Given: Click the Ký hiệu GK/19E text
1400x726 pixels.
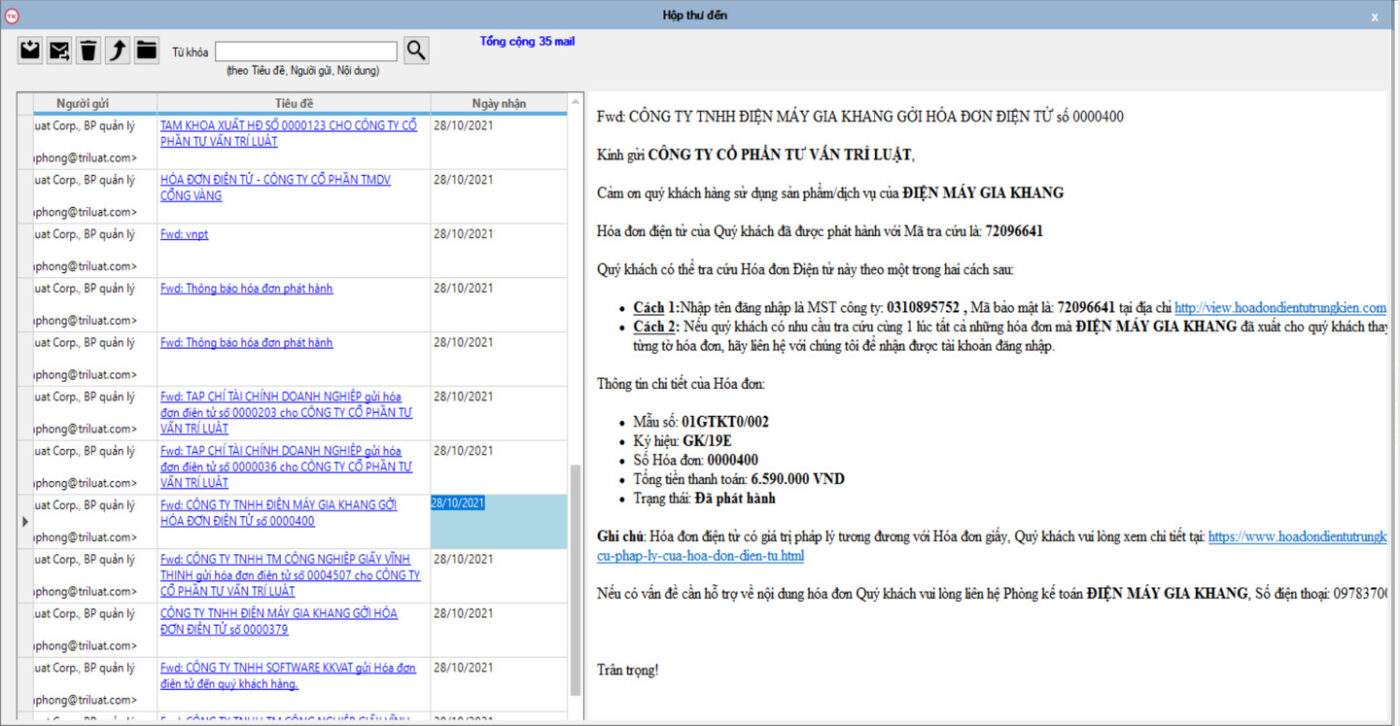Looking at the screenshot, I should click(x=683, y=441).
